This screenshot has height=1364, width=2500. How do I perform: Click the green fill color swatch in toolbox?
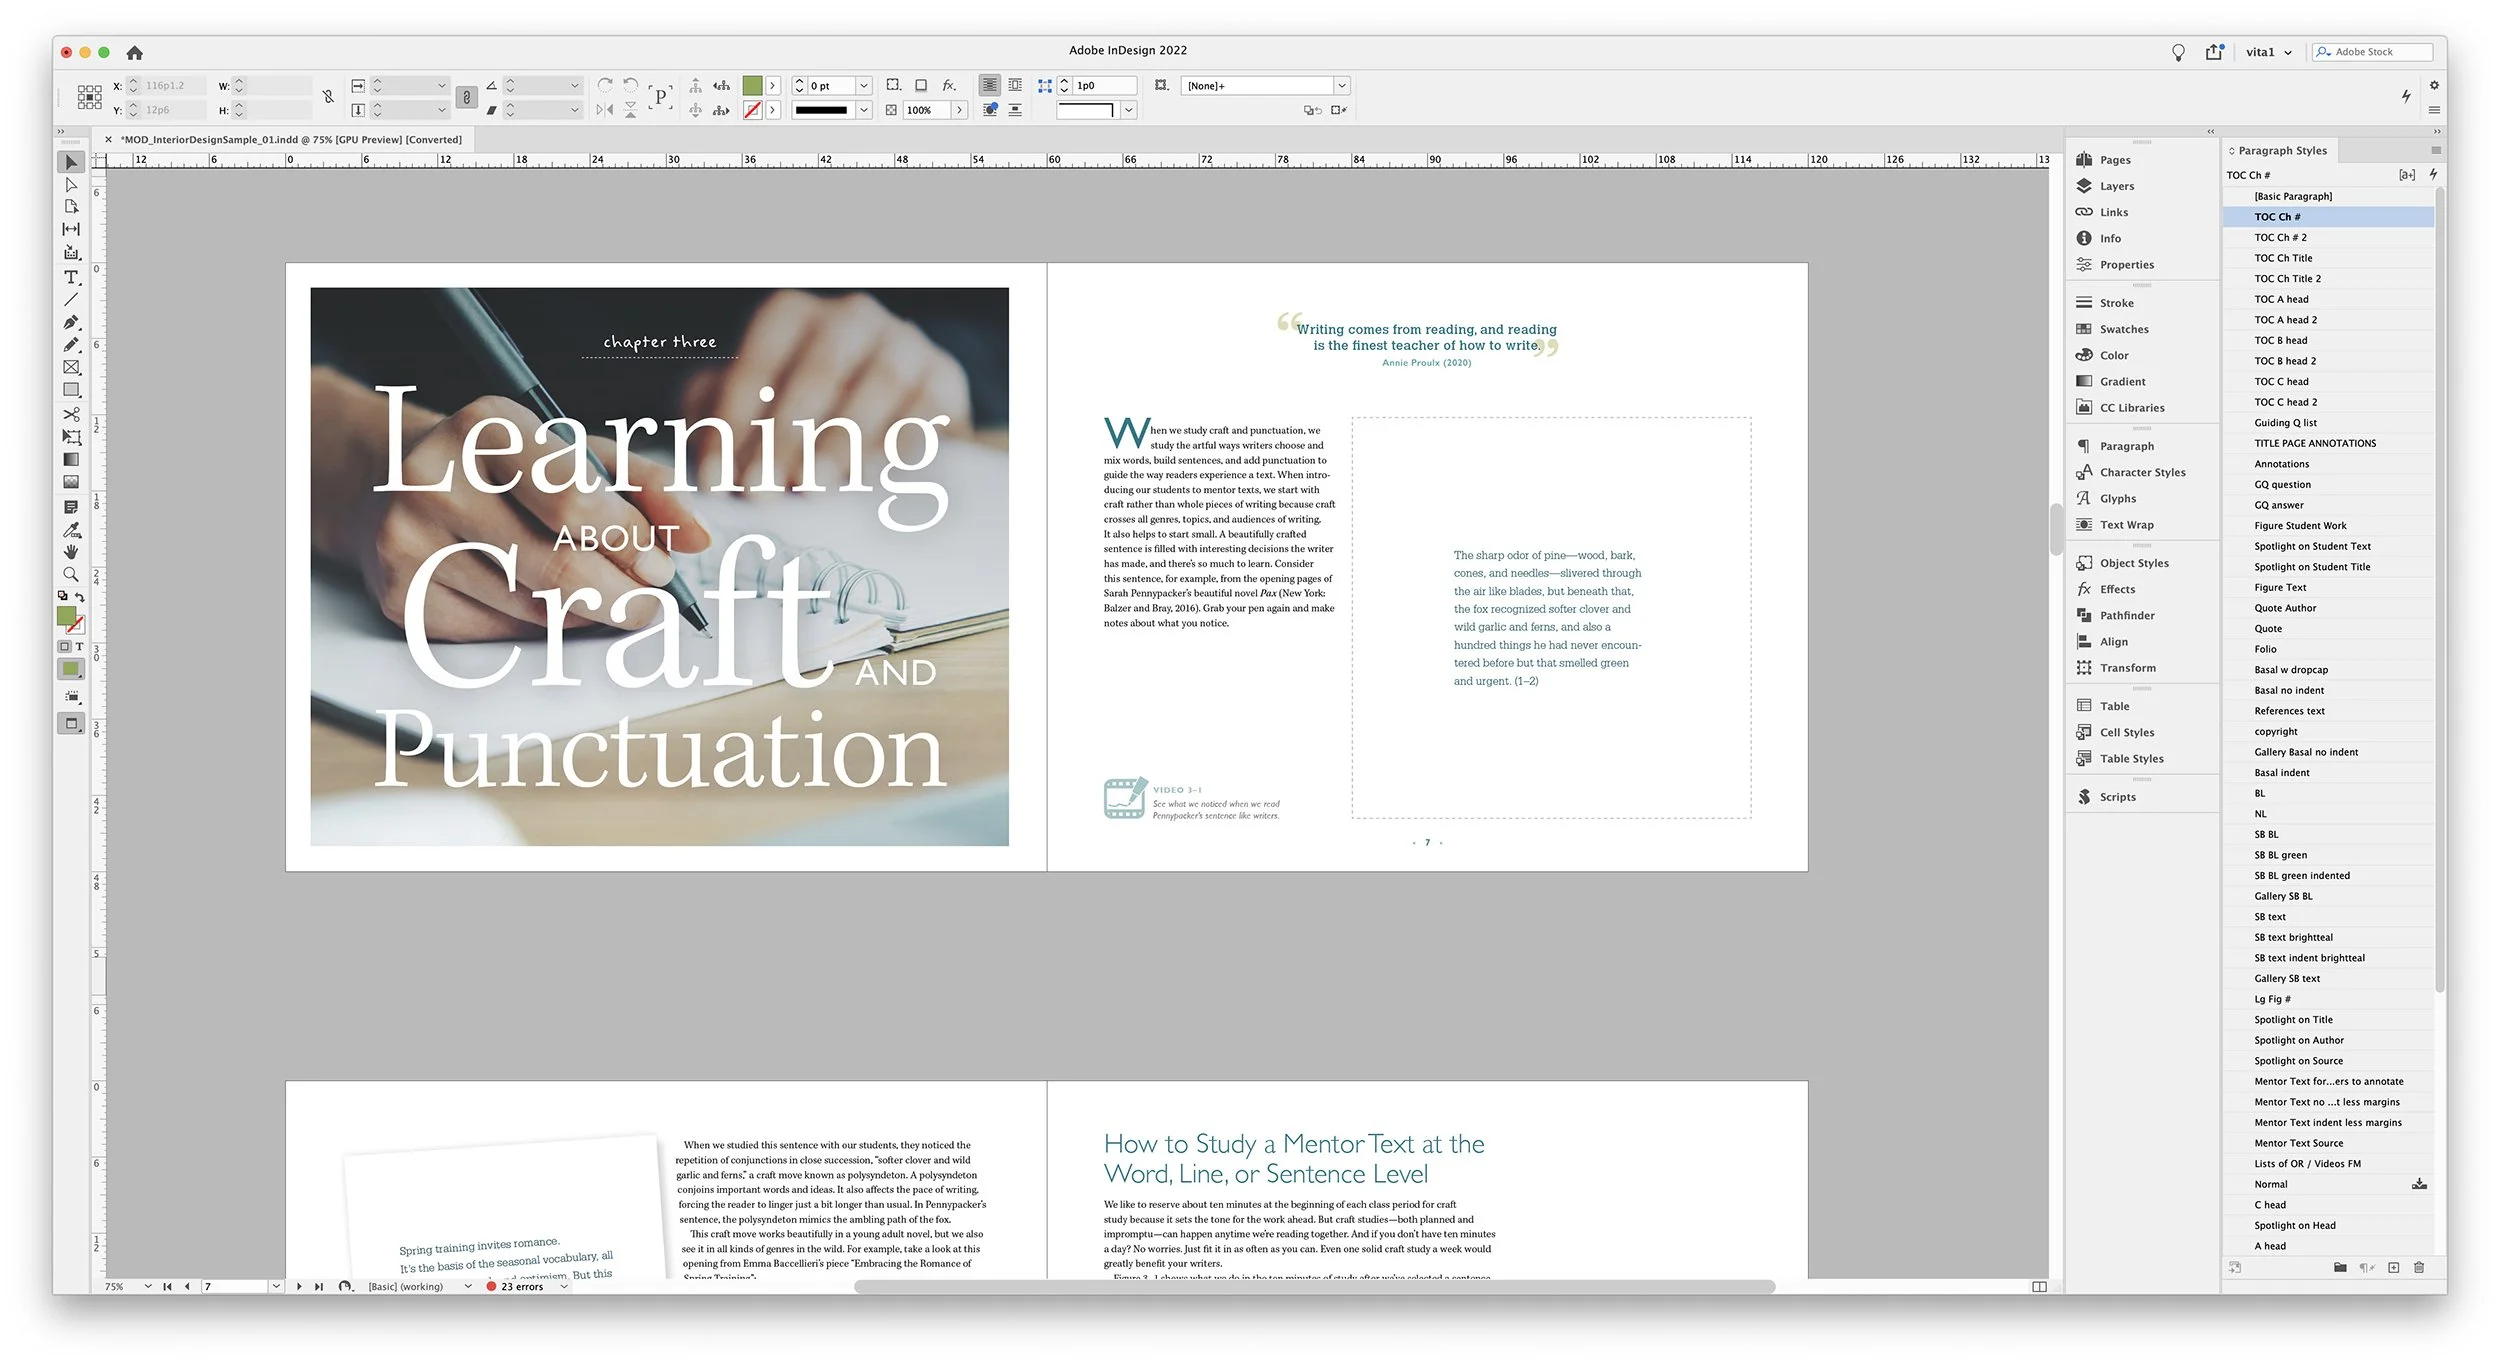(x=66, y=616)
